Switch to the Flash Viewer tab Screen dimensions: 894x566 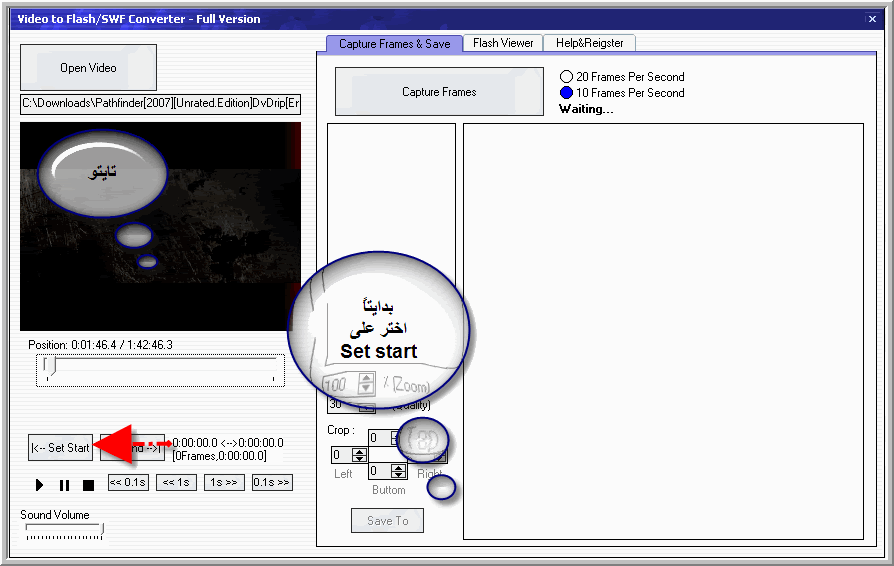pyautogui.click(x=503, y=43)
